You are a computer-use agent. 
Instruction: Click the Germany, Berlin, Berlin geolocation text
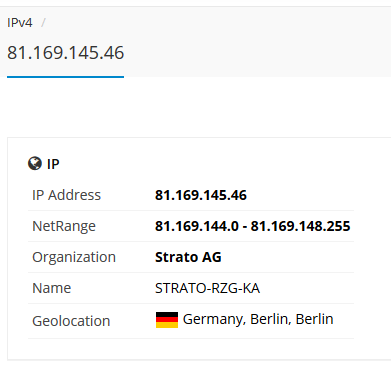pos(258,319)
